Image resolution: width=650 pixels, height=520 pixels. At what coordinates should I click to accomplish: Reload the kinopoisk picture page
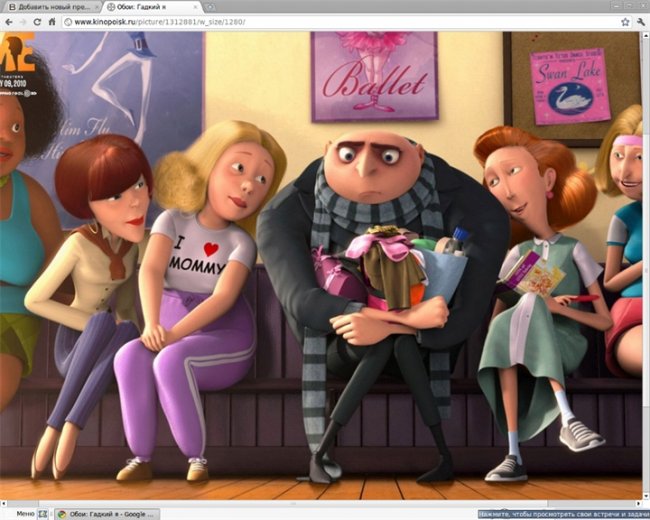coord(38,21)
